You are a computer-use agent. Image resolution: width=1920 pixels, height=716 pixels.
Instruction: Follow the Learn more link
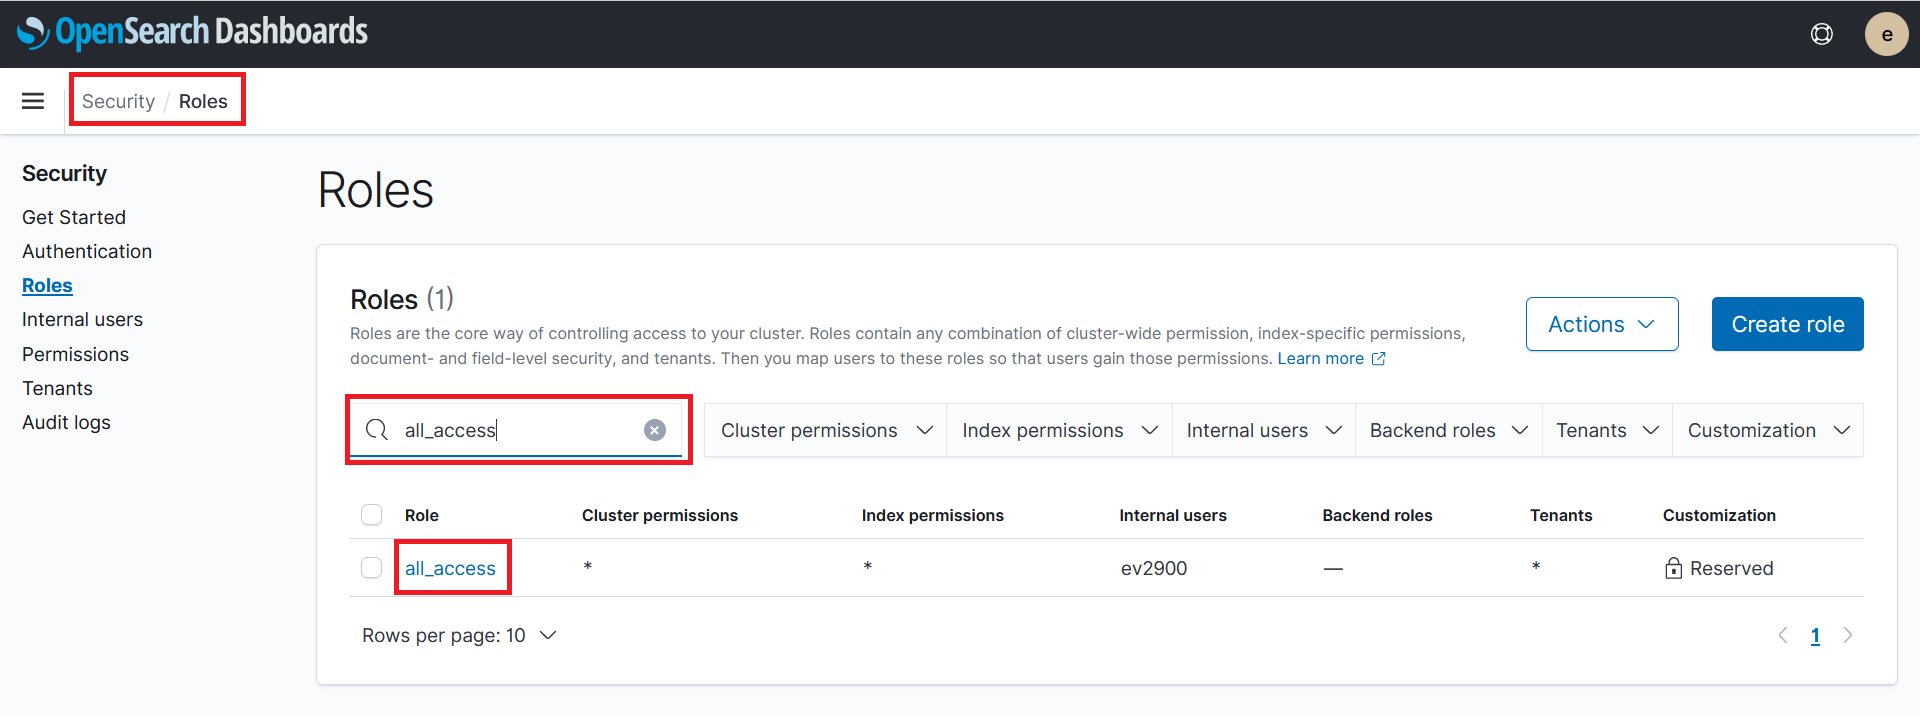pyautogui.click(x=1320, y=358)
